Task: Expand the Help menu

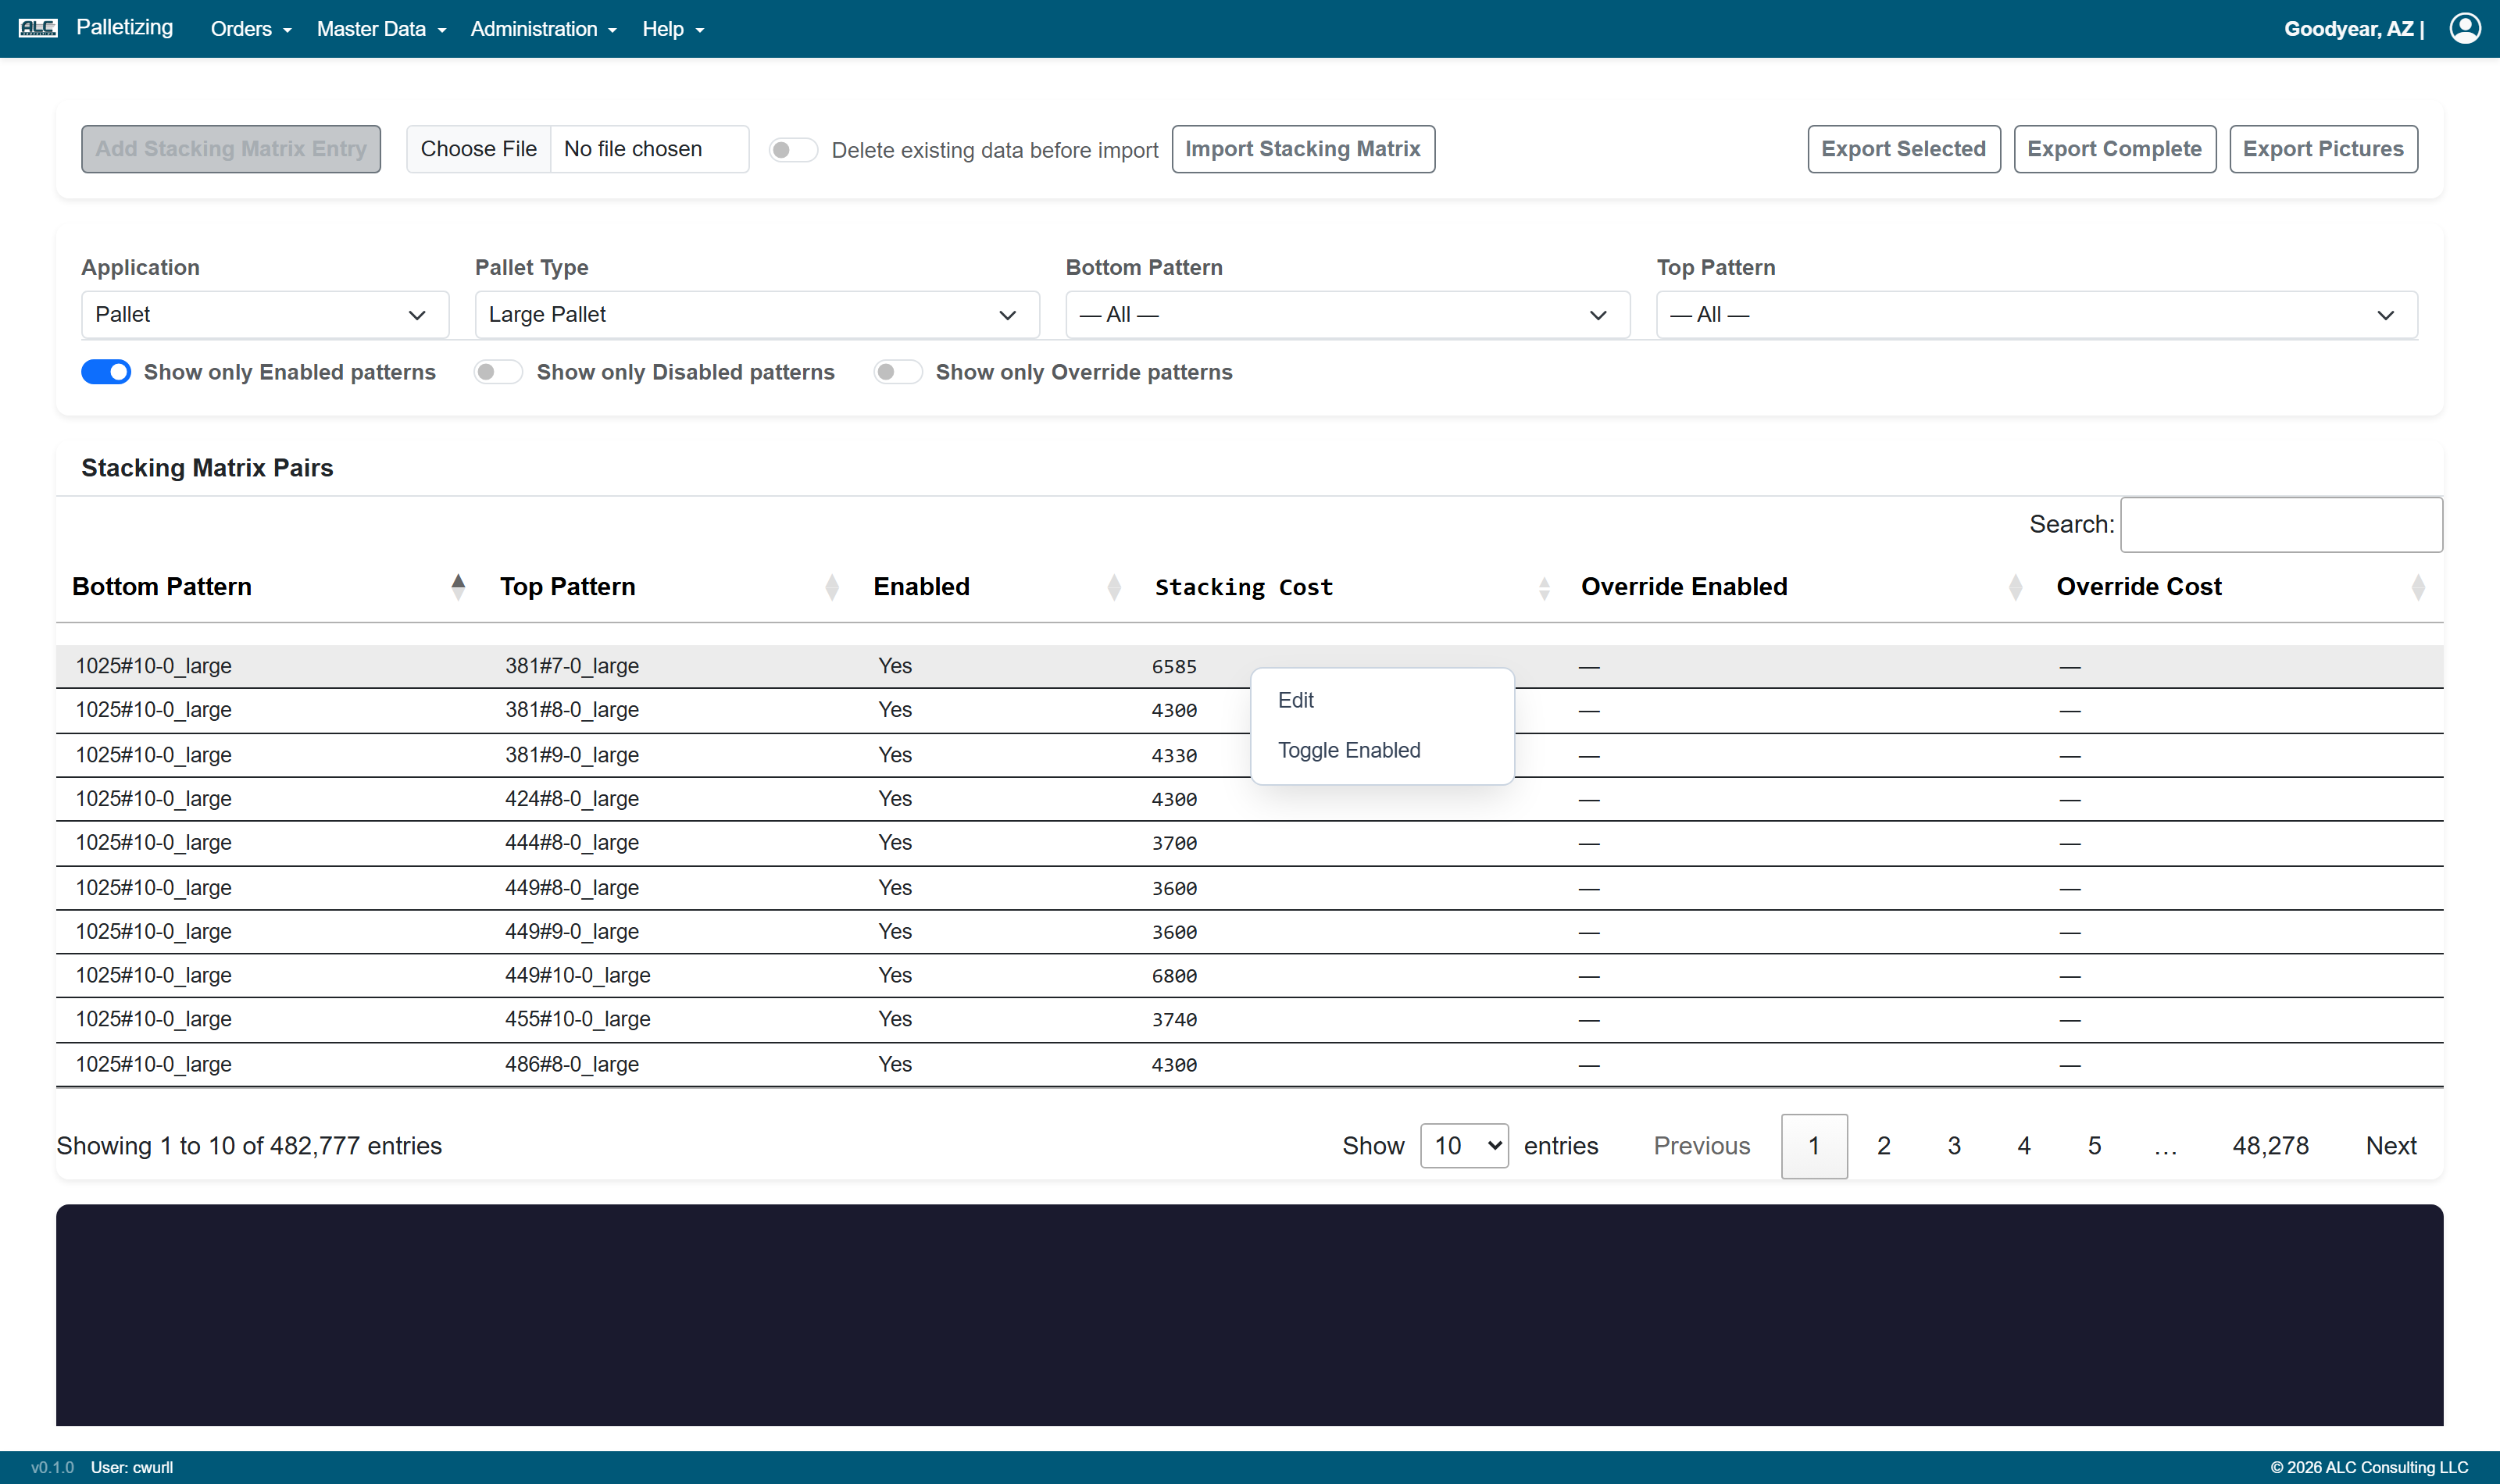Action: 673,29
